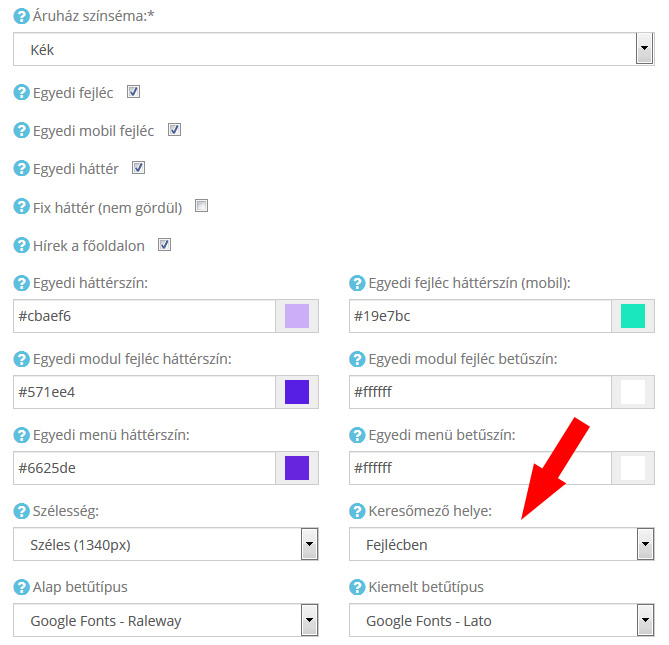Open Alap betűtípus dropdown with Raleway
This screenshot has height=645, width=669.
pyautogui.click(x=166, y=620)
